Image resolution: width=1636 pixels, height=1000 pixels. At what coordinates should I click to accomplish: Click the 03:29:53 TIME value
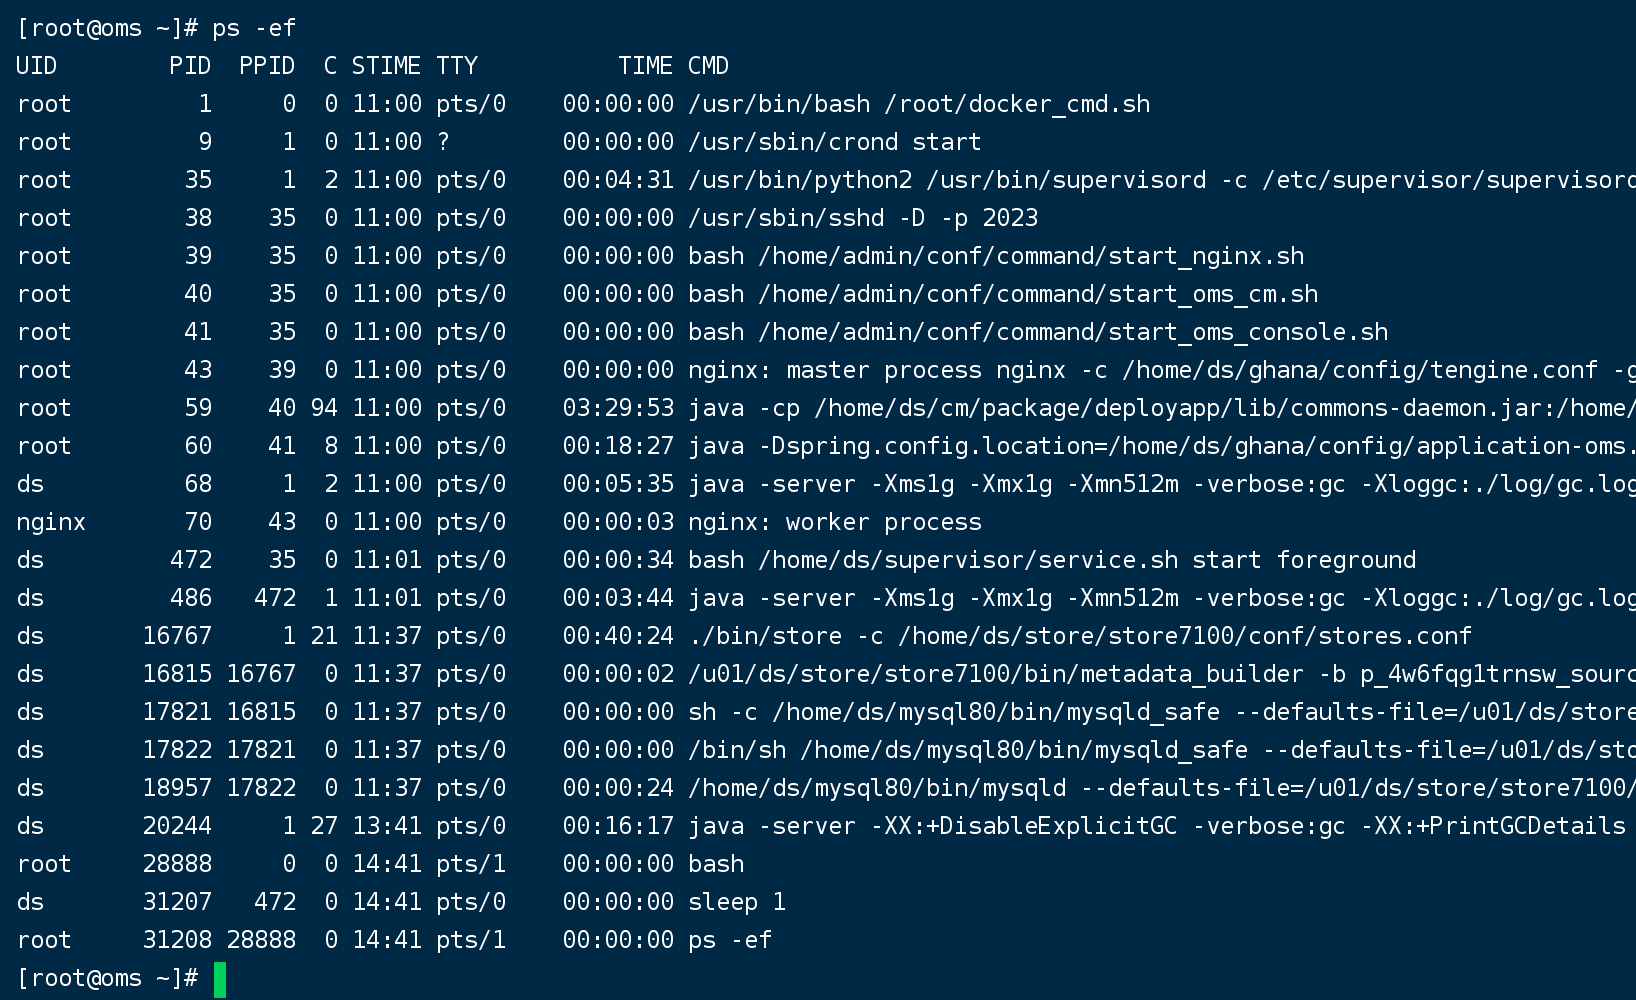pyautogui.click(x=618, y=408)
